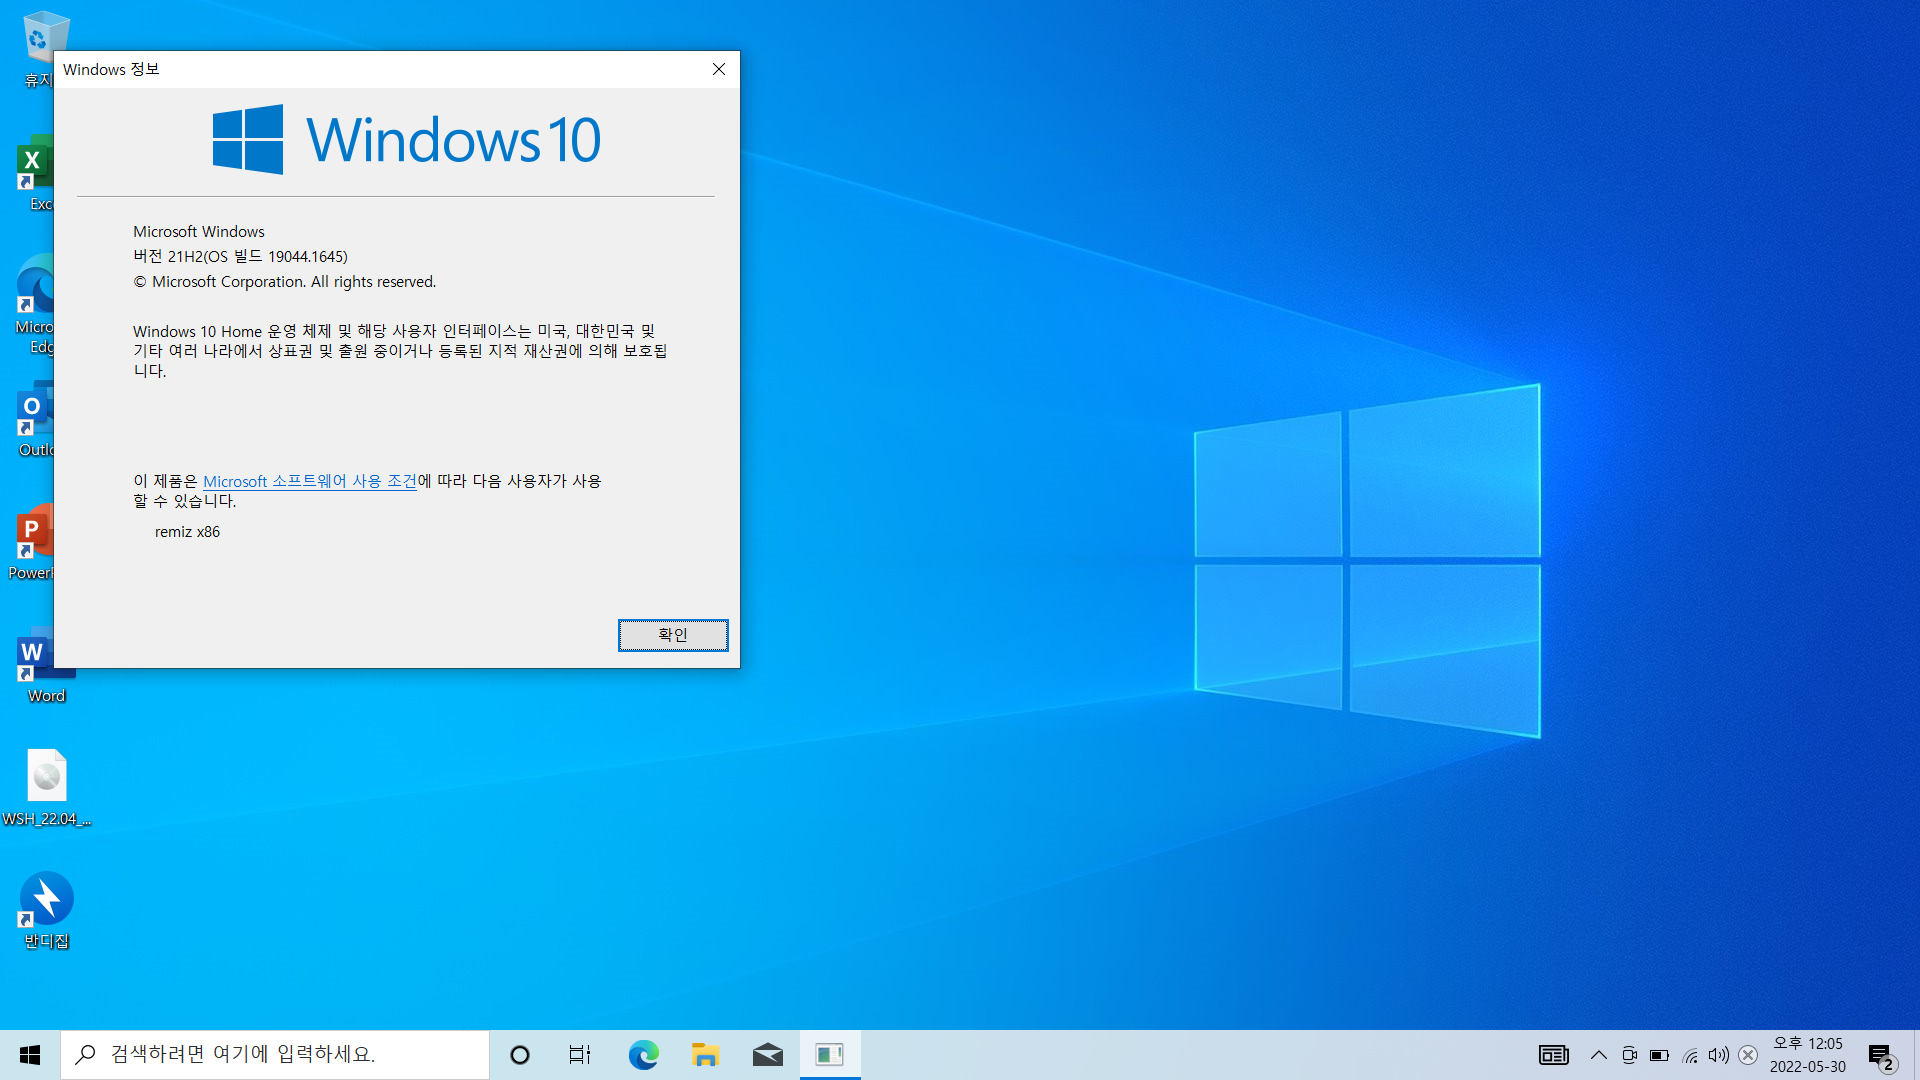Click the 'Microsoft Windows' heading text
This screenshot has width=1920, height=1080.
(x=199, y=232)
